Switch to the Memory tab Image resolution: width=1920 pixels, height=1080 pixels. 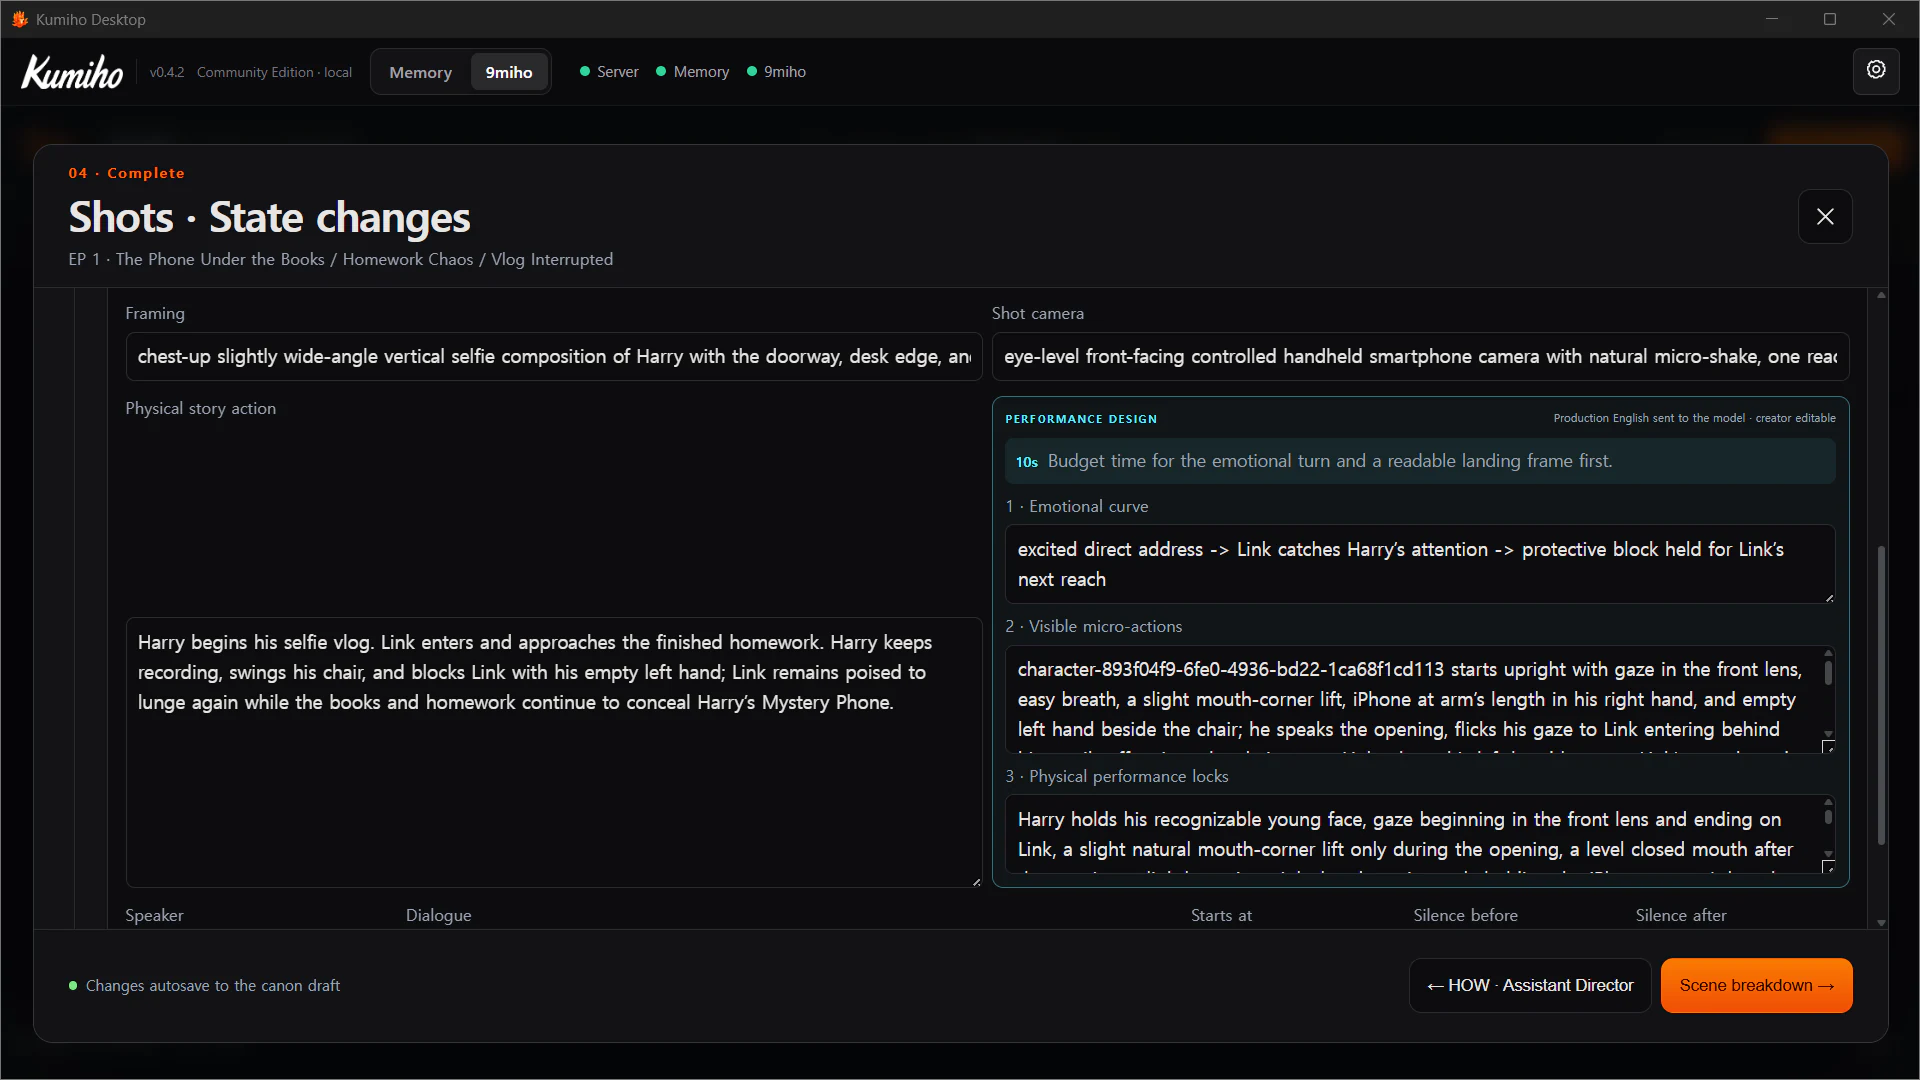click(420, 72)
